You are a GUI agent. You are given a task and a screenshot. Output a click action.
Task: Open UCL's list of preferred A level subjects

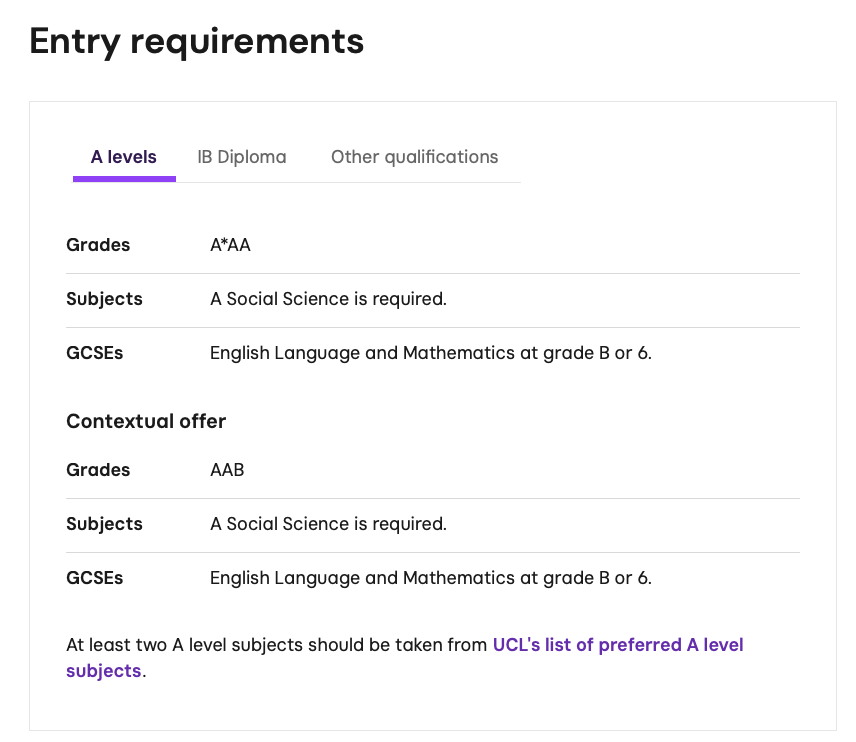pyautogui.click(x=617, y=645)
